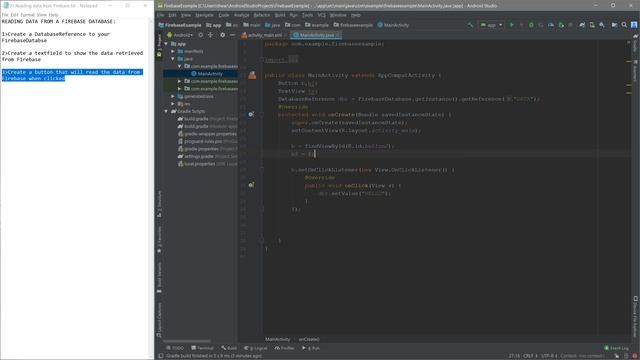Image resolution: width=640 pixels, height=360 pixels.
Task: Switch to the activity_main.xml editor tab
Action: click(264, 36)
